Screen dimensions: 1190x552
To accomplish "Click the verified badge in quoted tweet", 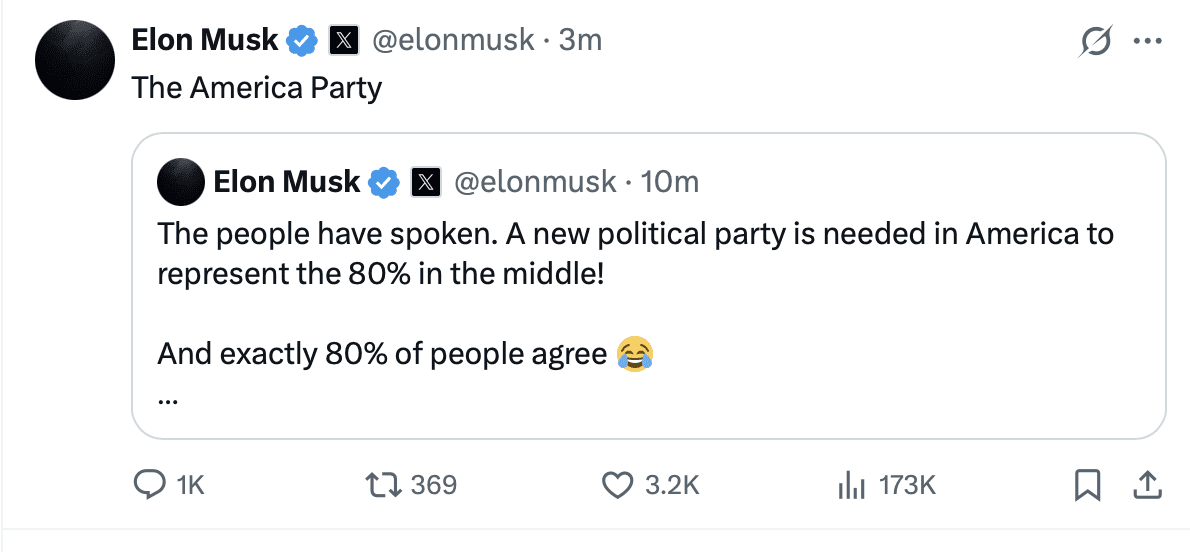I will [384, 182].
